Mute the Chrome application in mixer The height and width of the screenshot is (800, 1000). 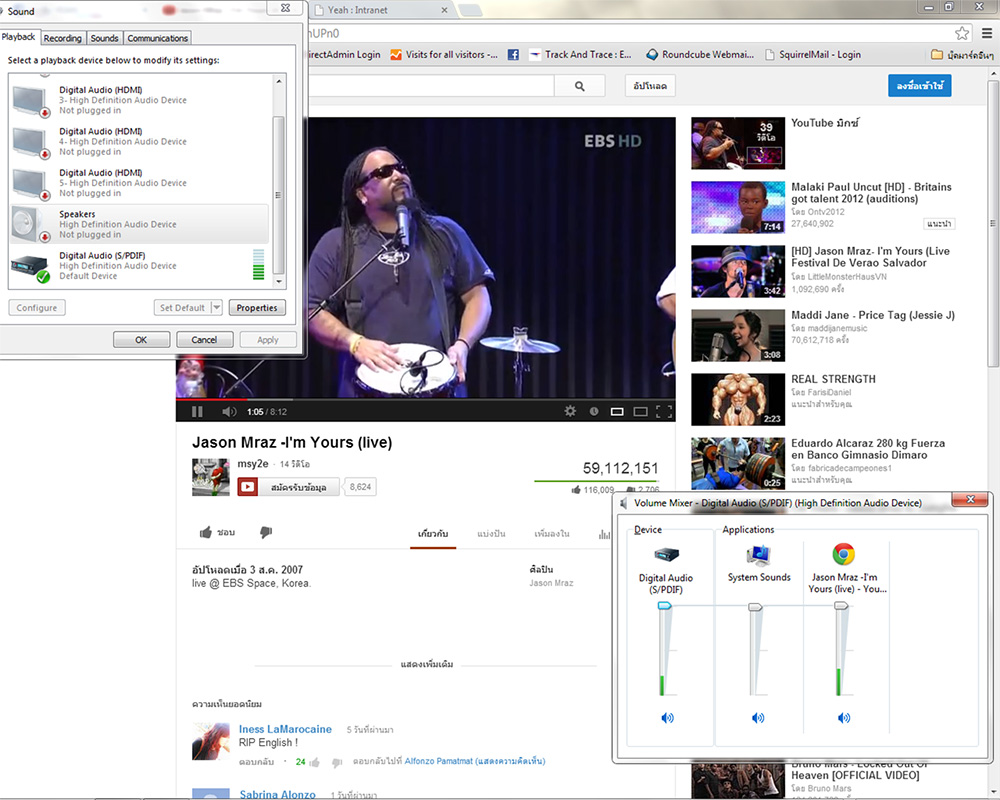pos(844,718)
